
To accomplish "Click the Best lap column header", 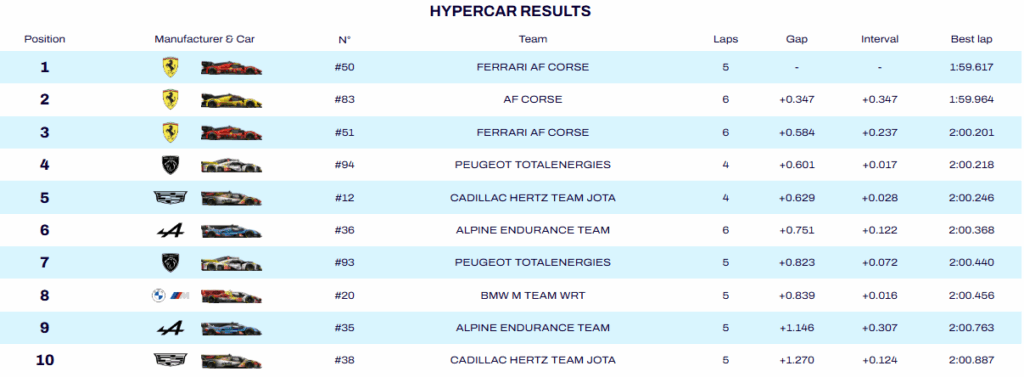I will pyautogui.click(x=972, y=39).
